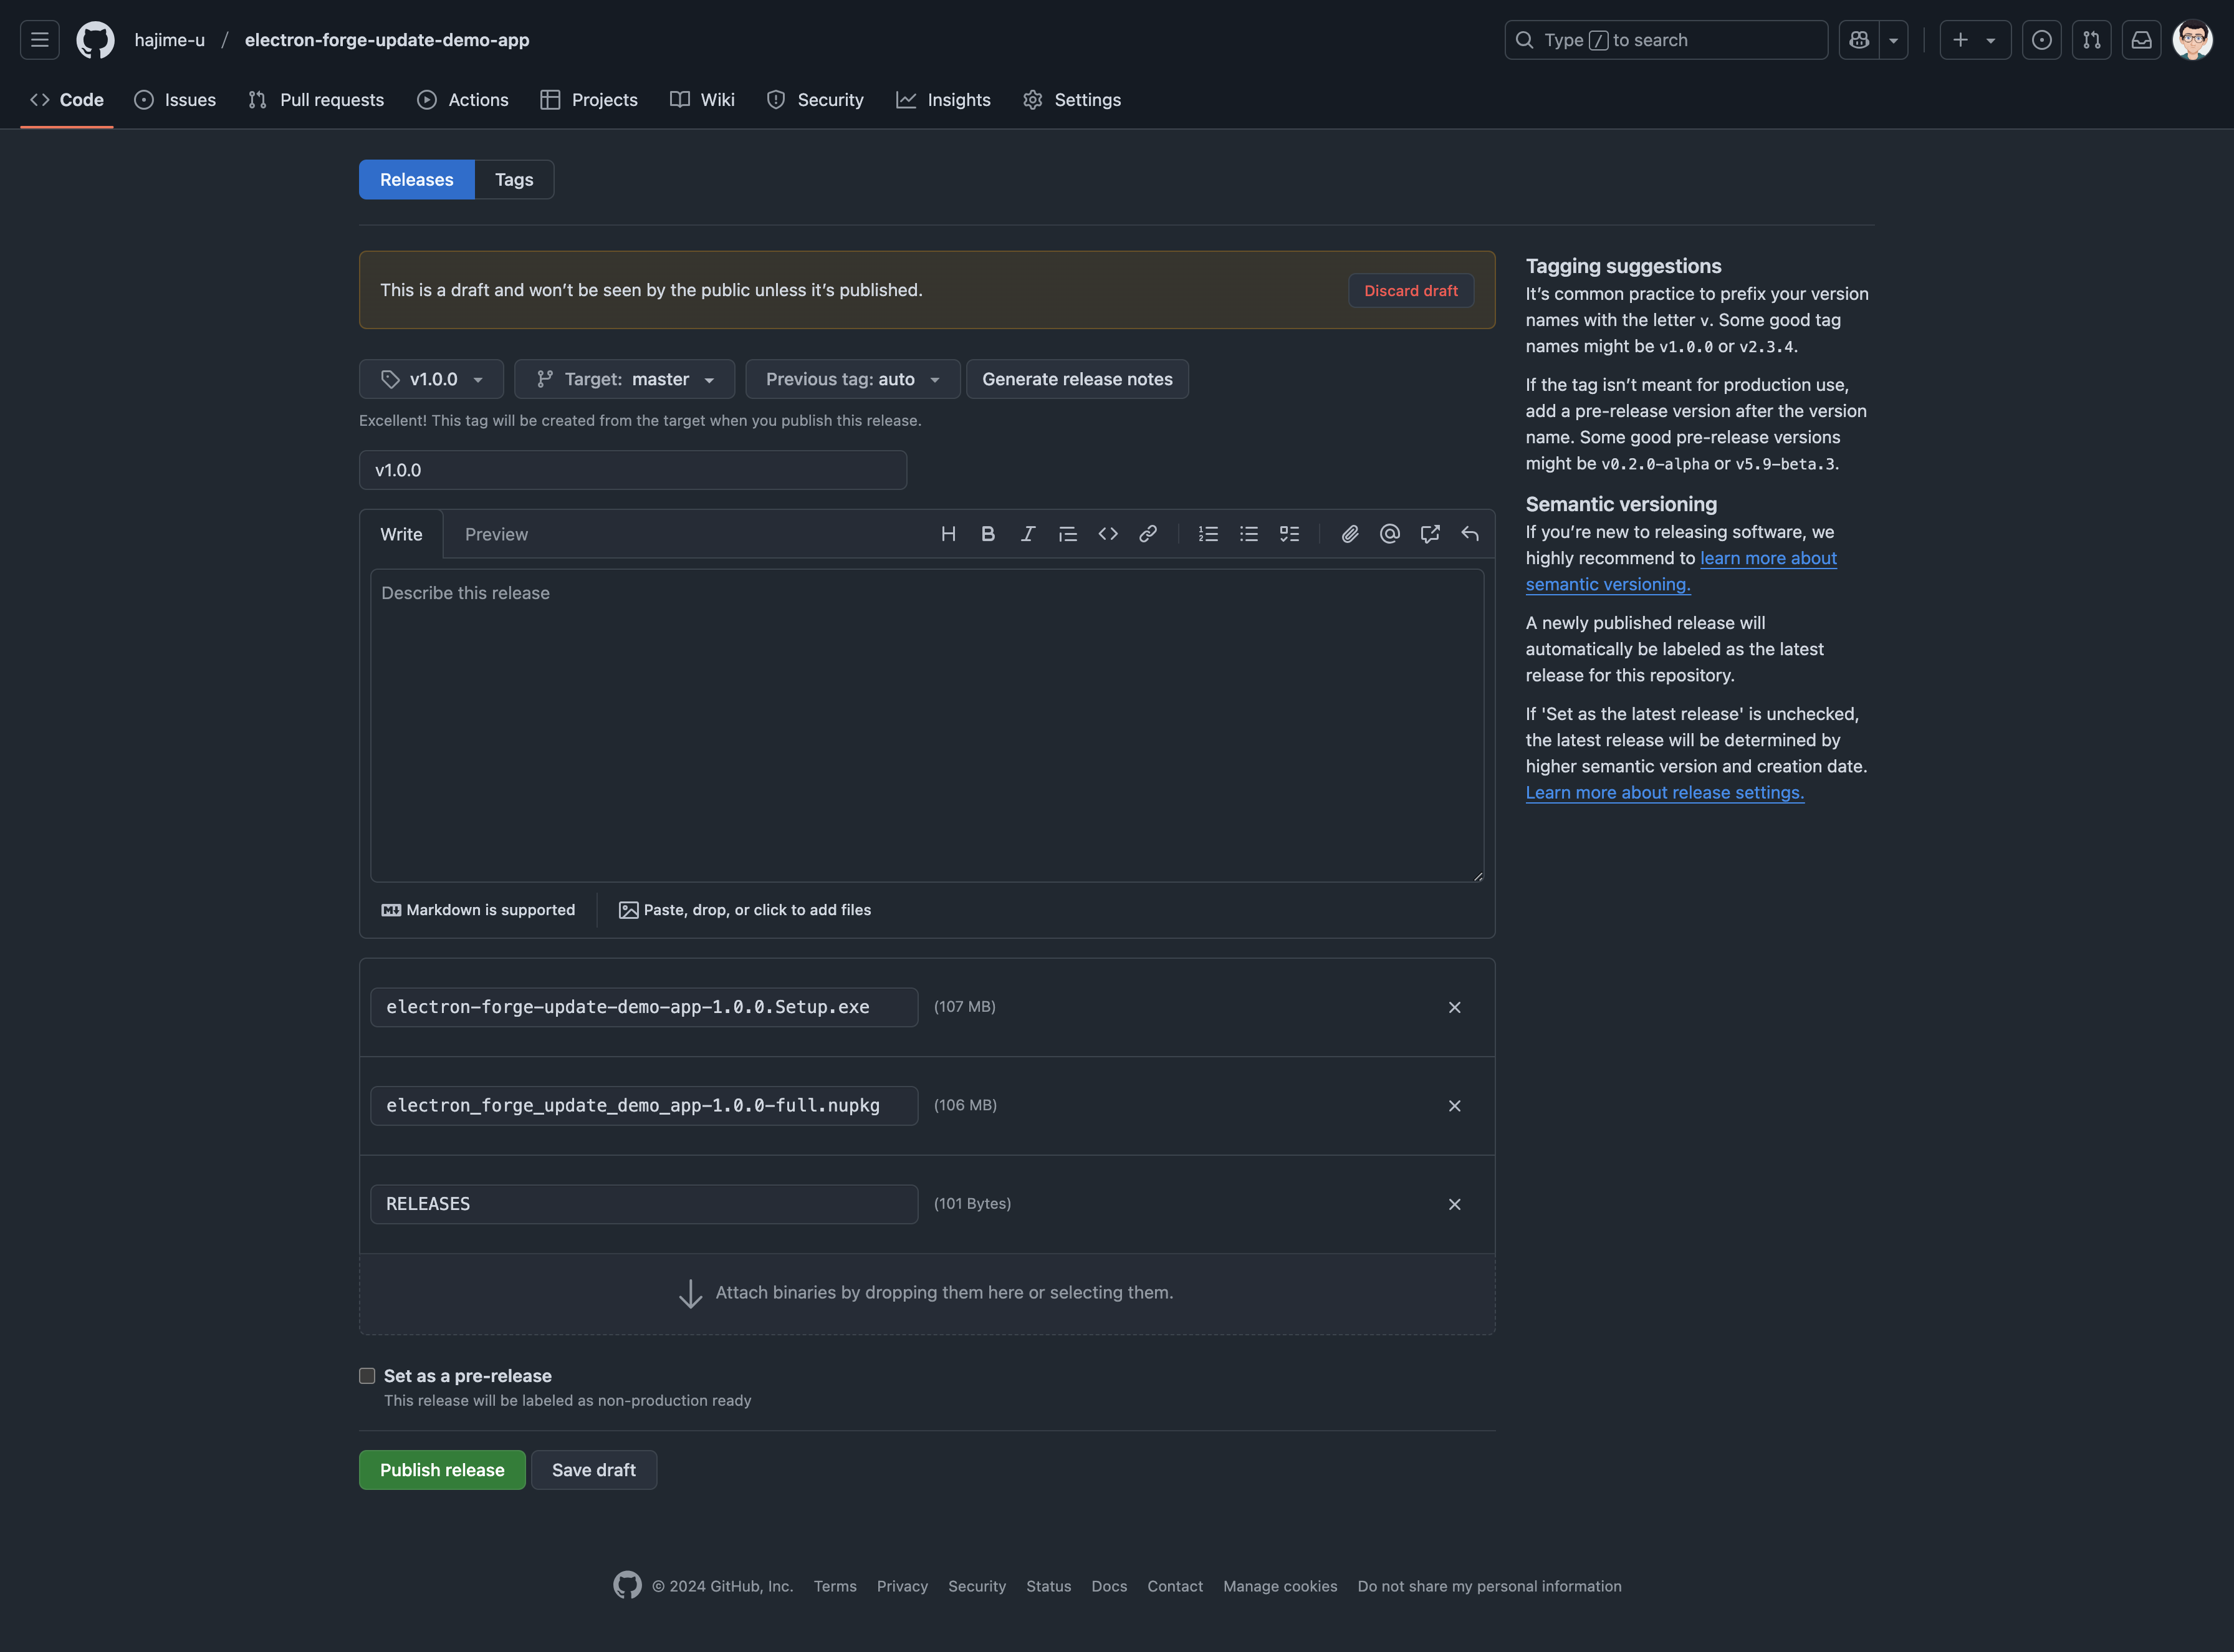Open the pull requests icon in header

(x=2092, y=40)
